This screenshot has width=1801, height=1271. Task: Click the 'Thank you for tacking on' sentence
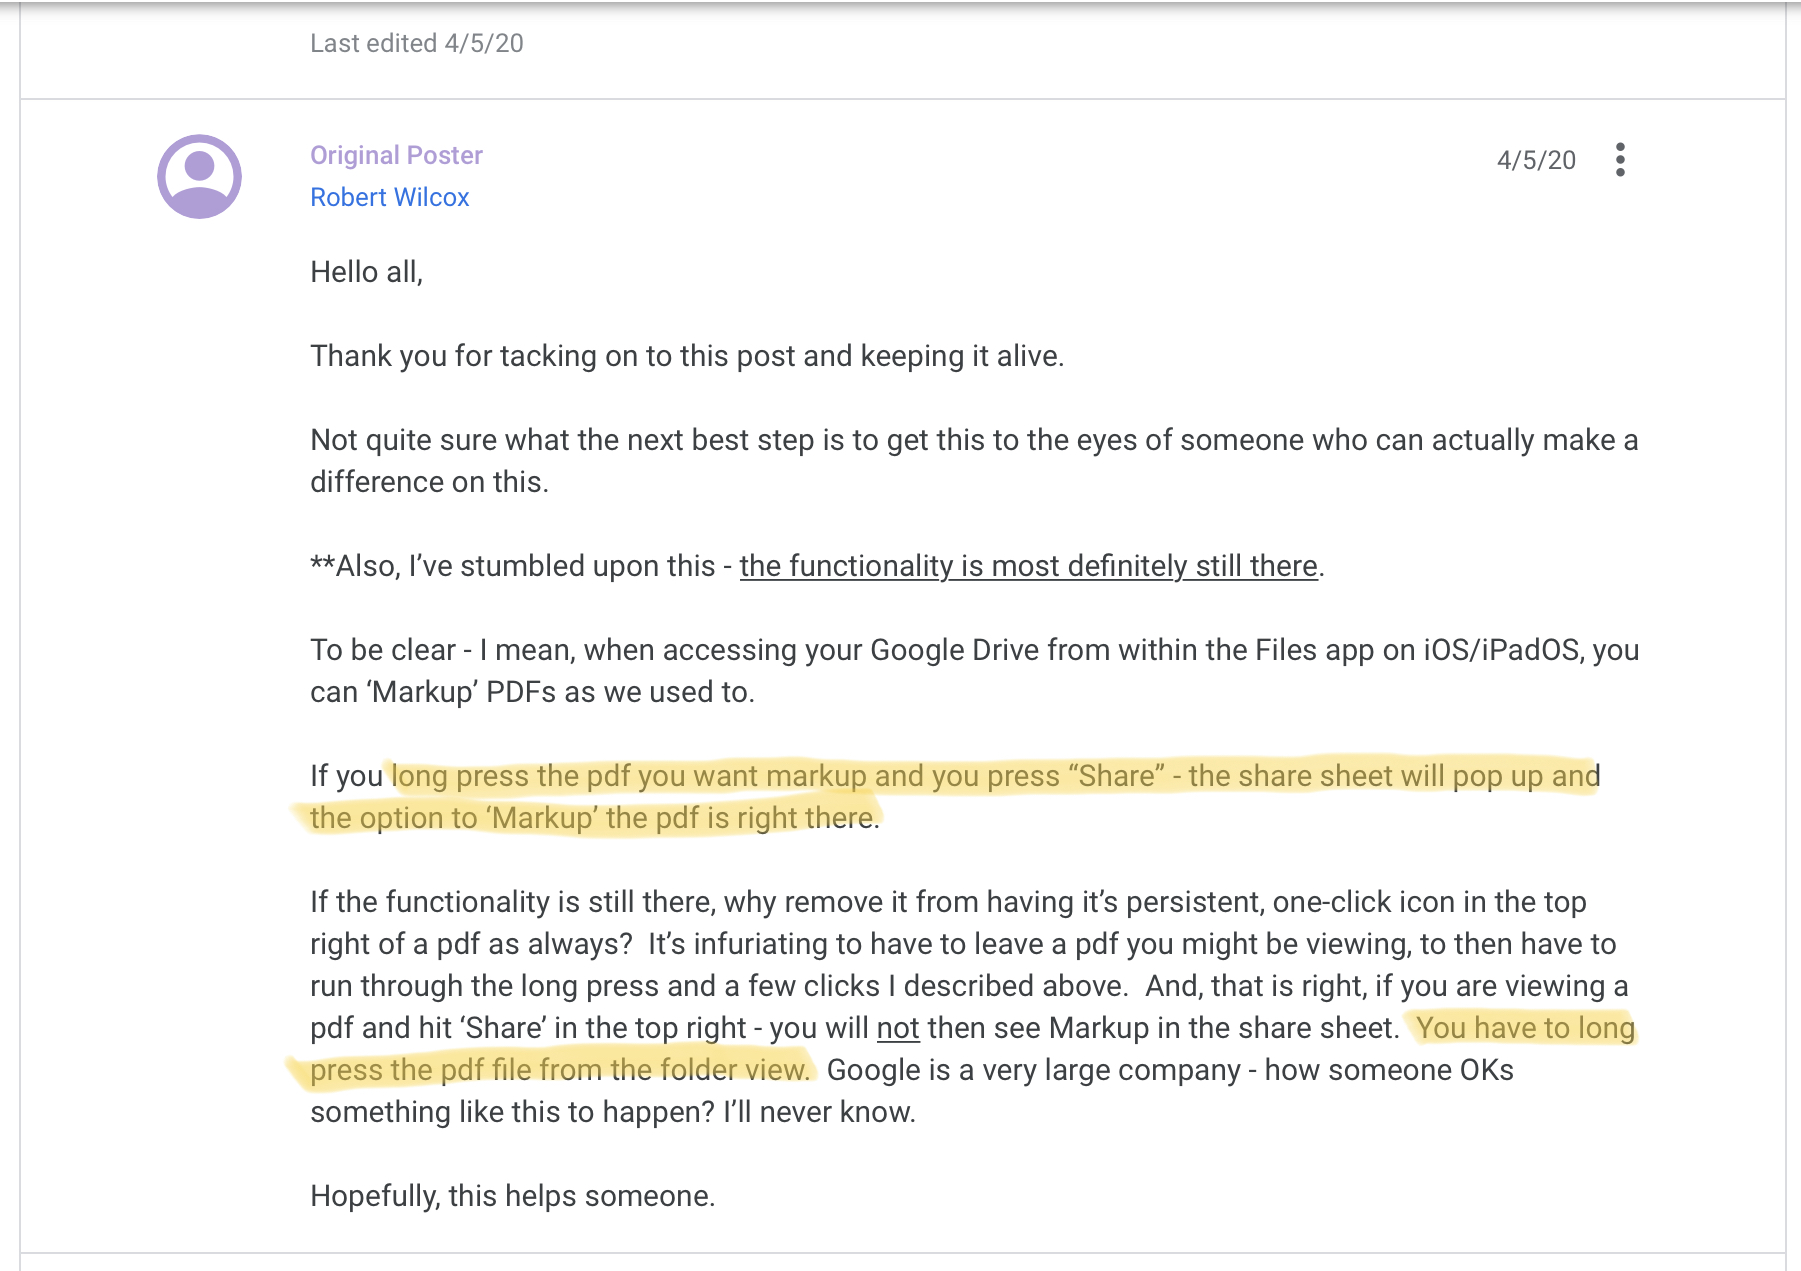coord(686,356)
